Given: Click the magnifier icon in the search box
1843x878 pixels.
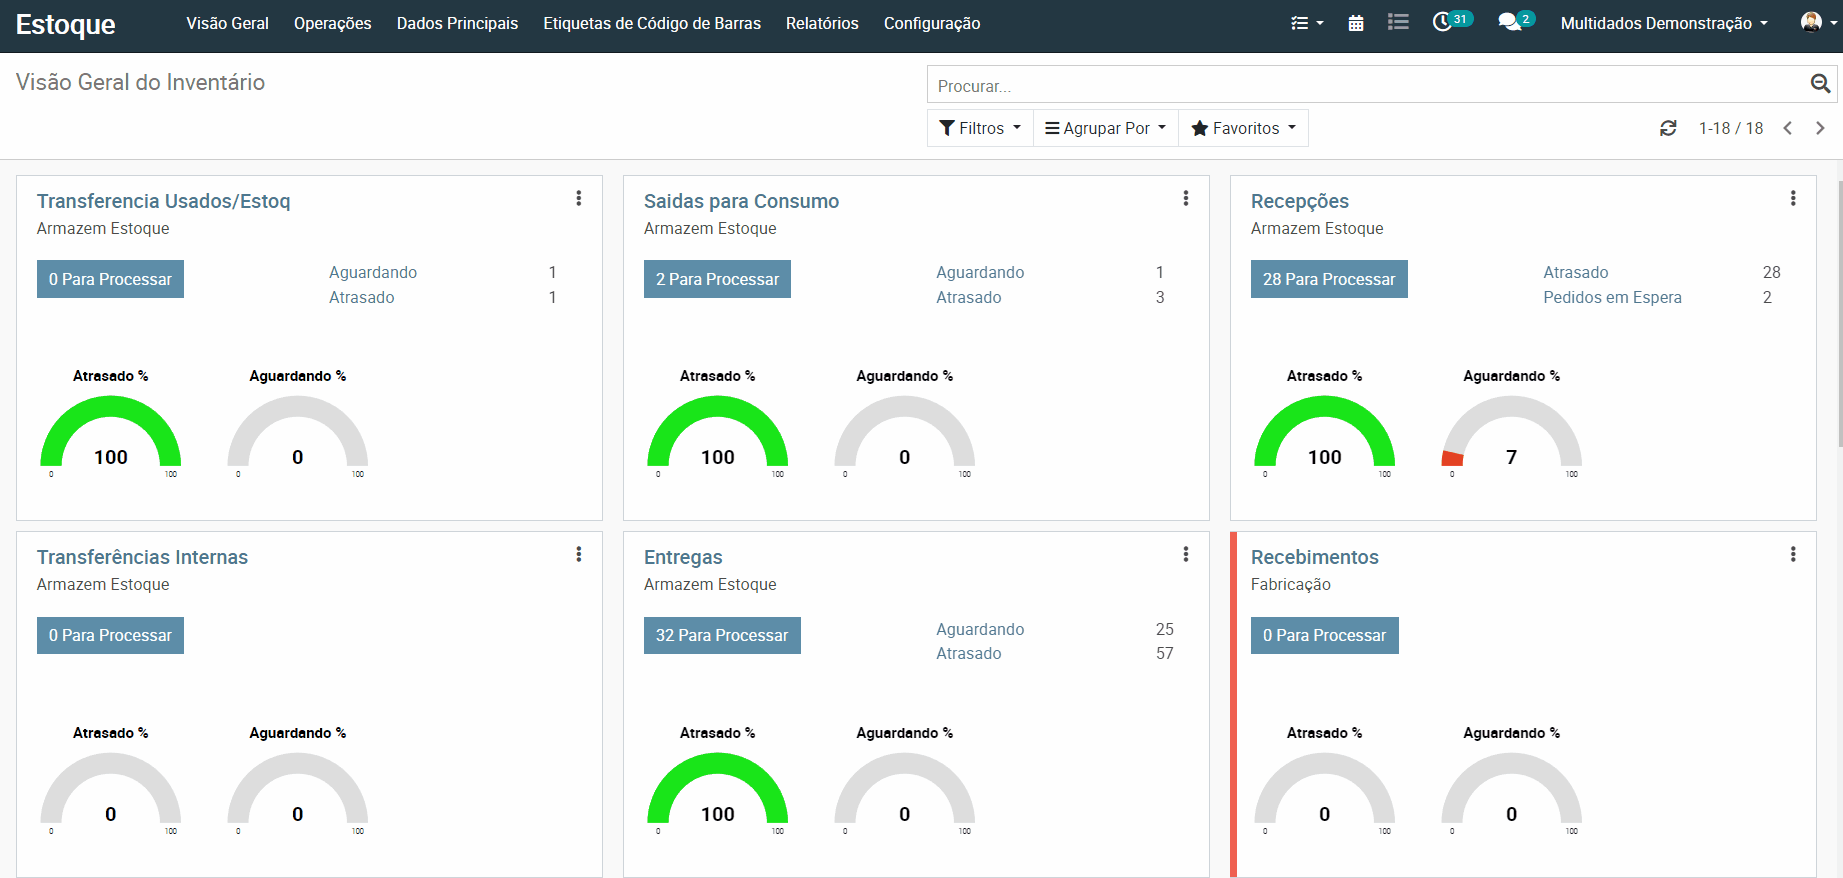Looking at the screenshot, I should (x=1820, y=84).
